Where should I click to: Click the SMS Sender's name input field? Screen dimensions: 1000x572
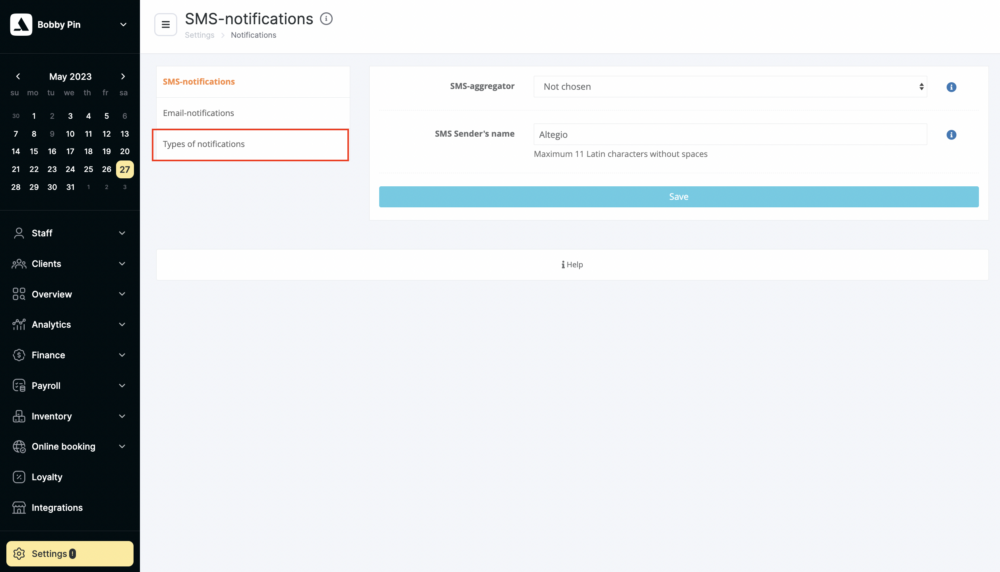730,135
